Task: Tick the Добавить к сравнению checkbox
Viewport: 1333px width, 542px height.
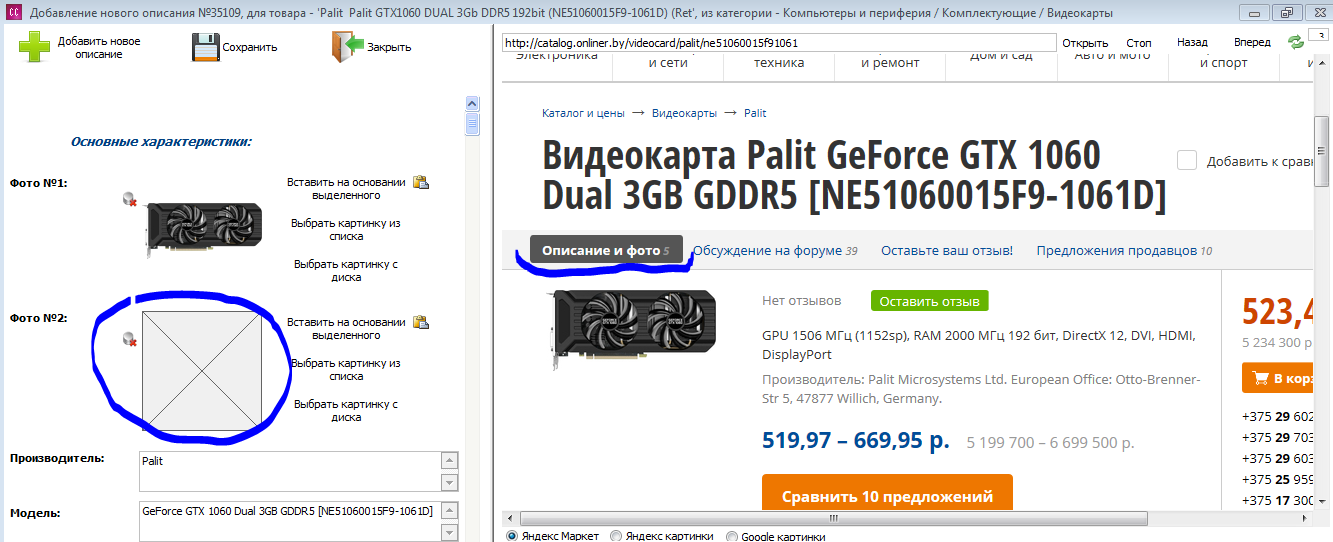Action: click(1187, 160)
